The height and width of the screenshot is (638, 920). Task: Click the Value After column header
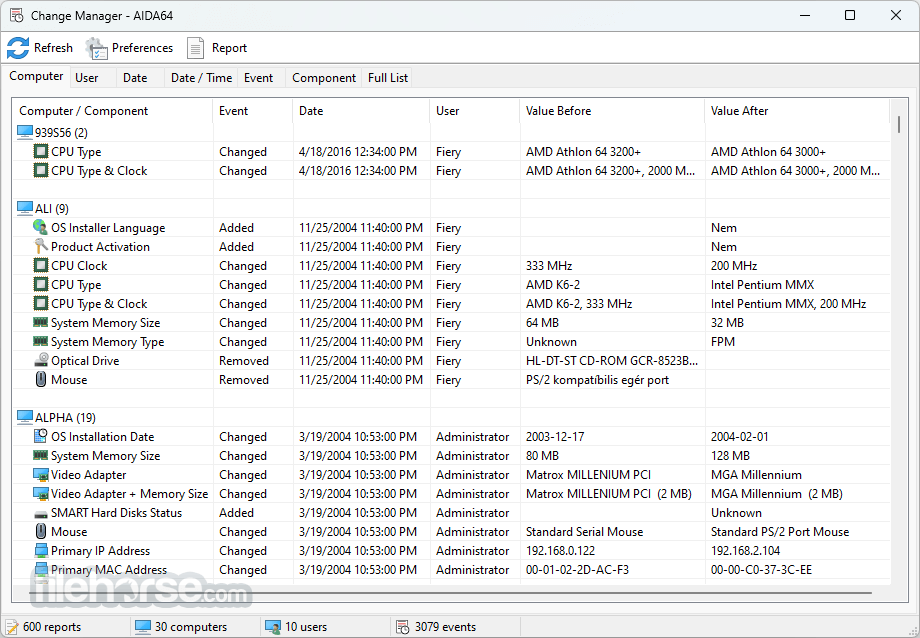tap(797, 111)
